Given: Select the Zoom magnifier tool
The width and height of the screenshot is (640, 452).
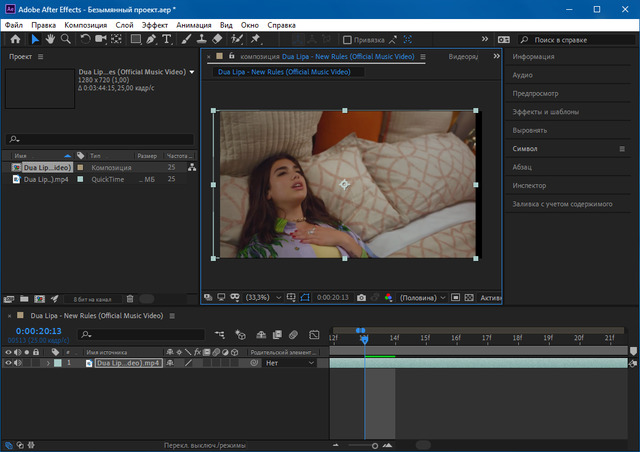Looking at the screenshot, I should [66, 39].
